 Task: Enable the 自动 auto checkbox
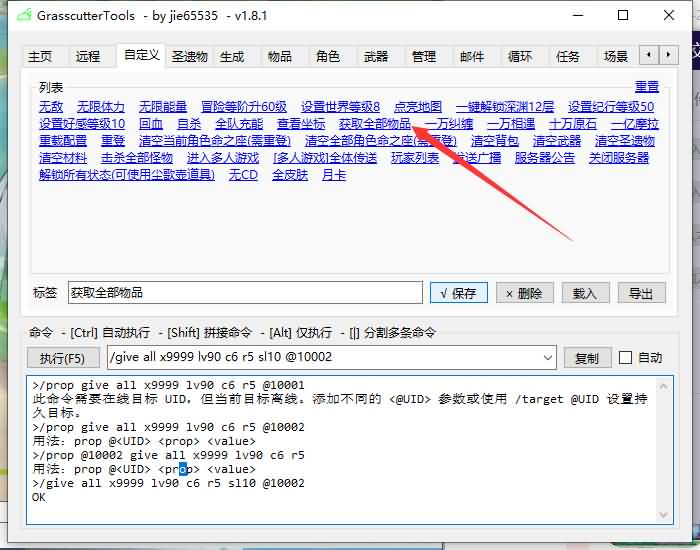626,358
